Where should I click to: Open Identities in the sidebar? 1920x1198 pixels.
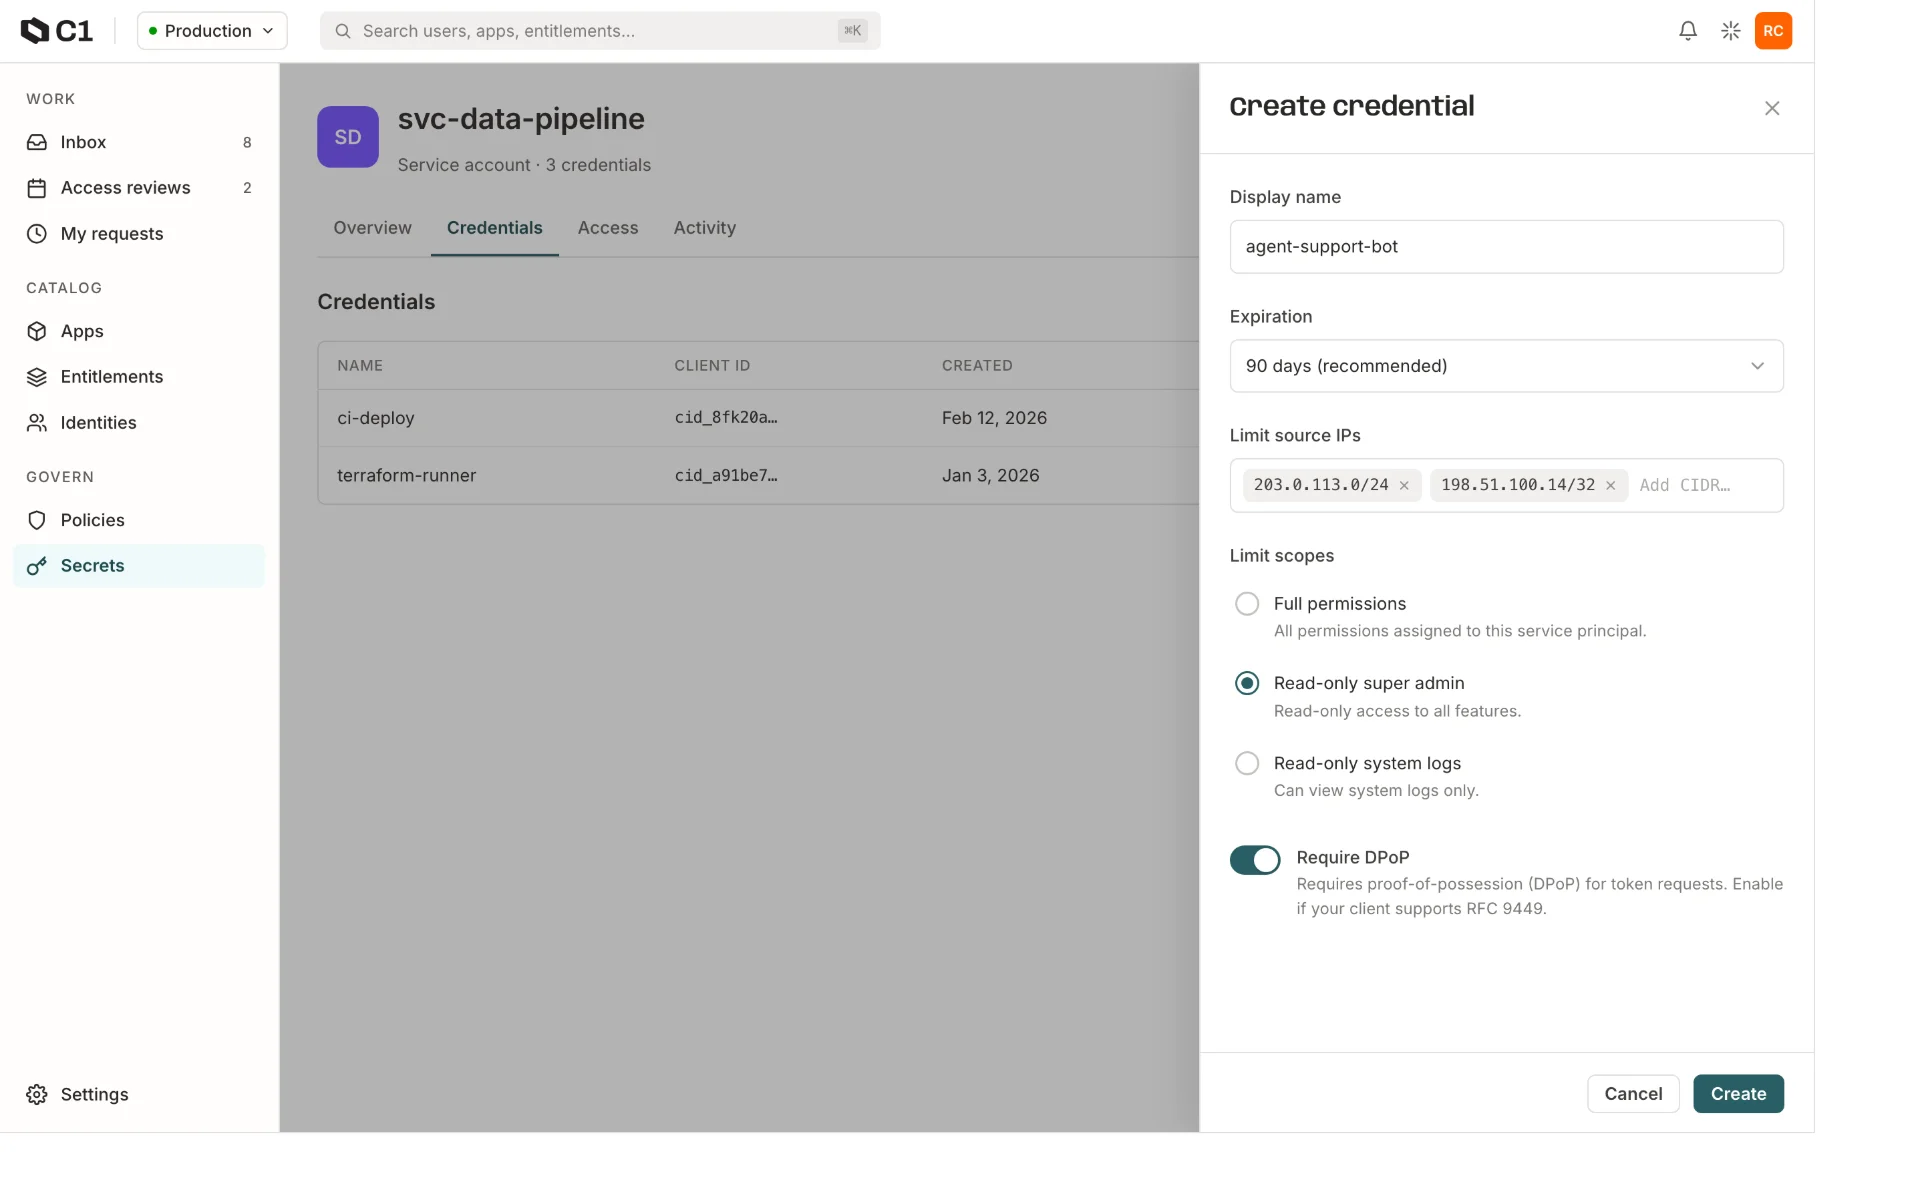click(139, 423)
